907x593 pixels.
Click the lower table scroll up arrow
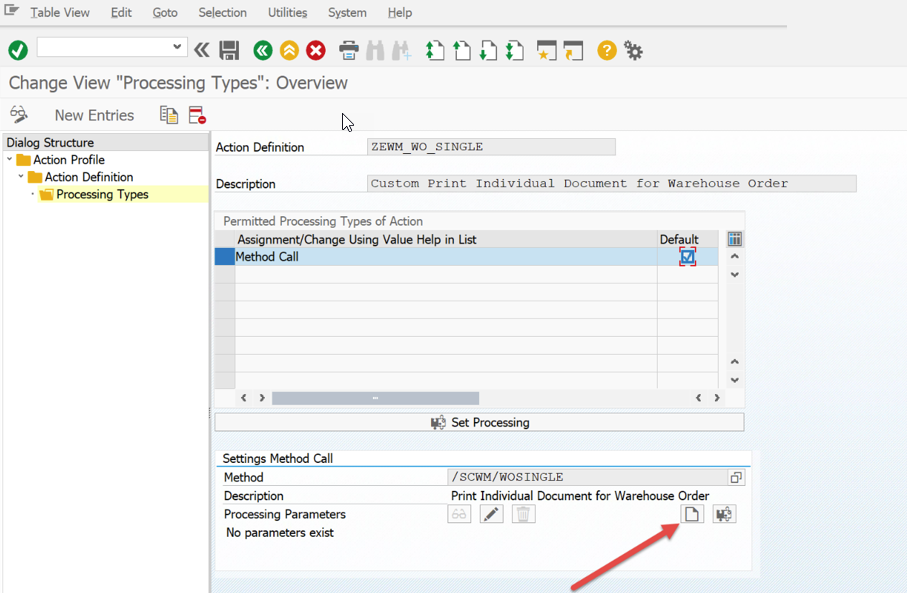[735, 362]
